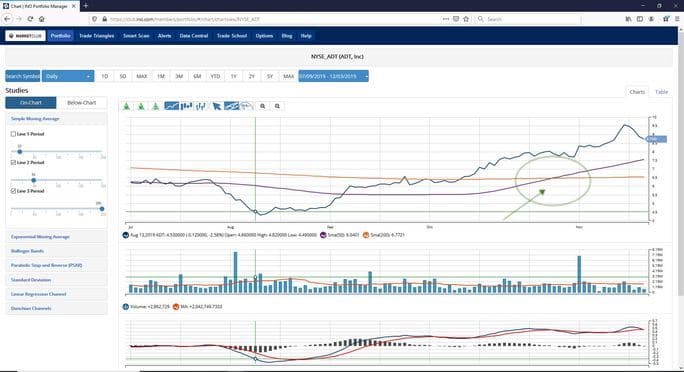Uncheck the Line 2 Period checkbox
684x372 pixels.
coord(14,162)
